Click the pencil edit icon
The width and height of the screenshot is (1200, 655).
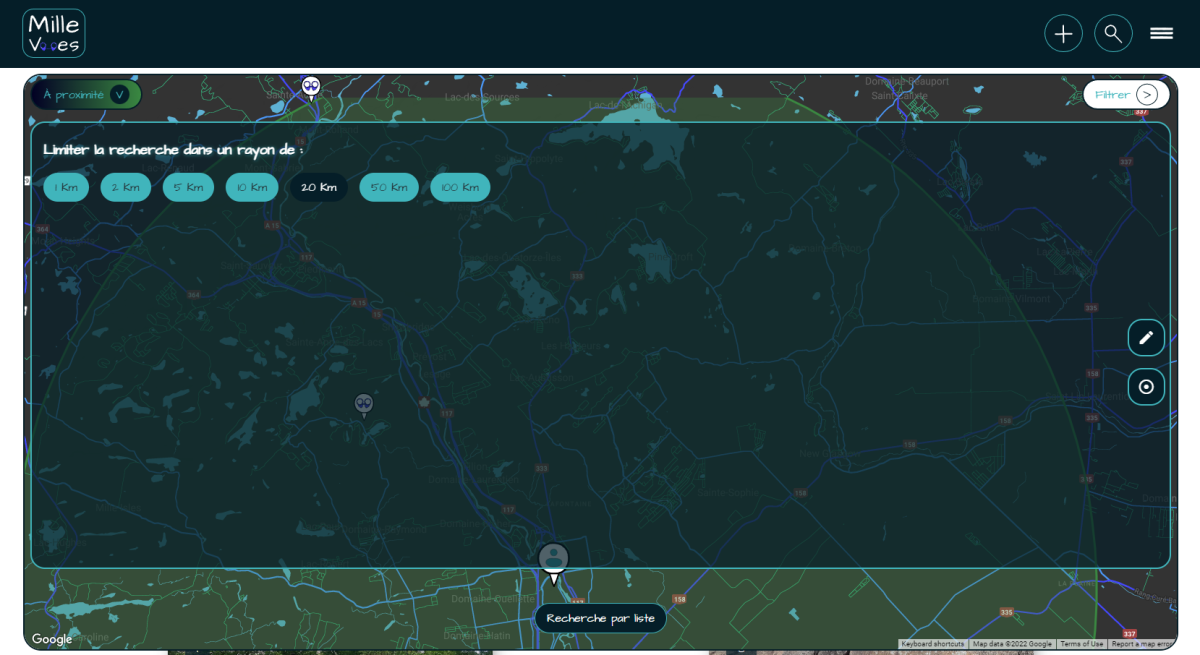point(1146,338)
